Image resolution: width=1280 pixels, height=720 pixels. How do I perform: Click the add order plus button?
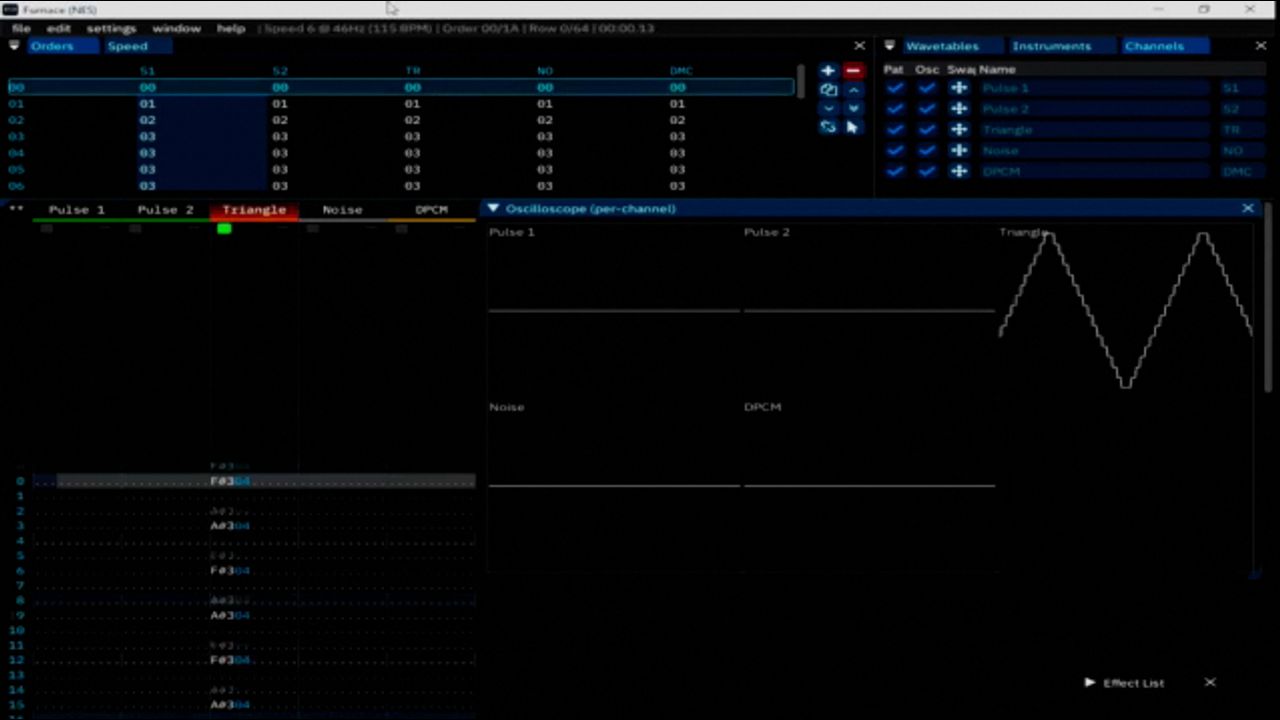pos(828,71)
